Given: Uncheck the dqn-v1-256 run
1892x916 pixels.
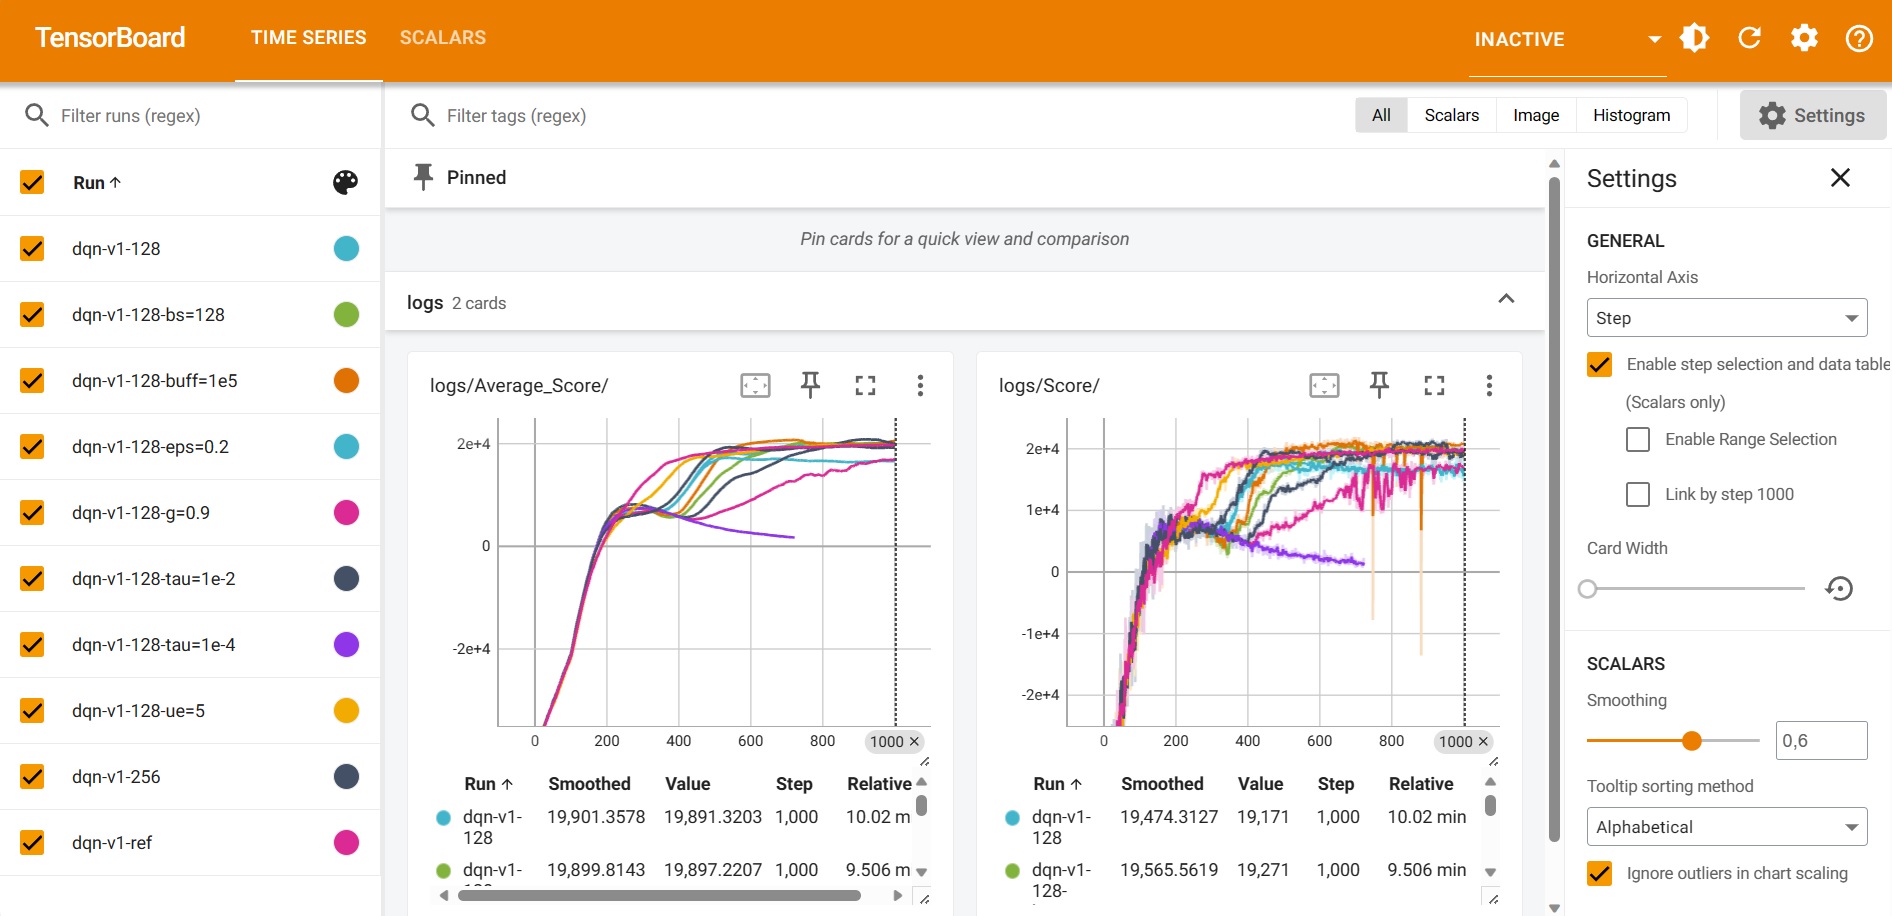Looking at the screenshot, I should pyautogui.click(x=32, y=776).
